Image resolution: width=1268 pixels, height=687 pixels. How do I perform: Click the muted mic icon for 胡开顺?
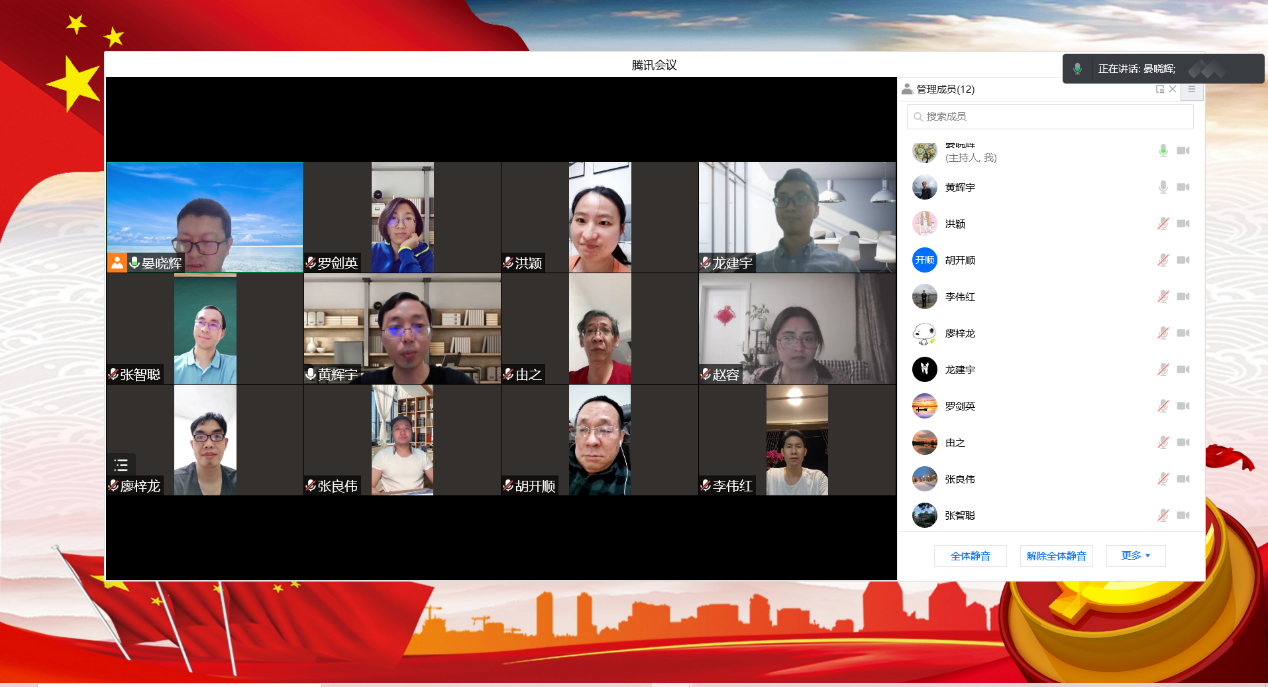[1162, 260]
